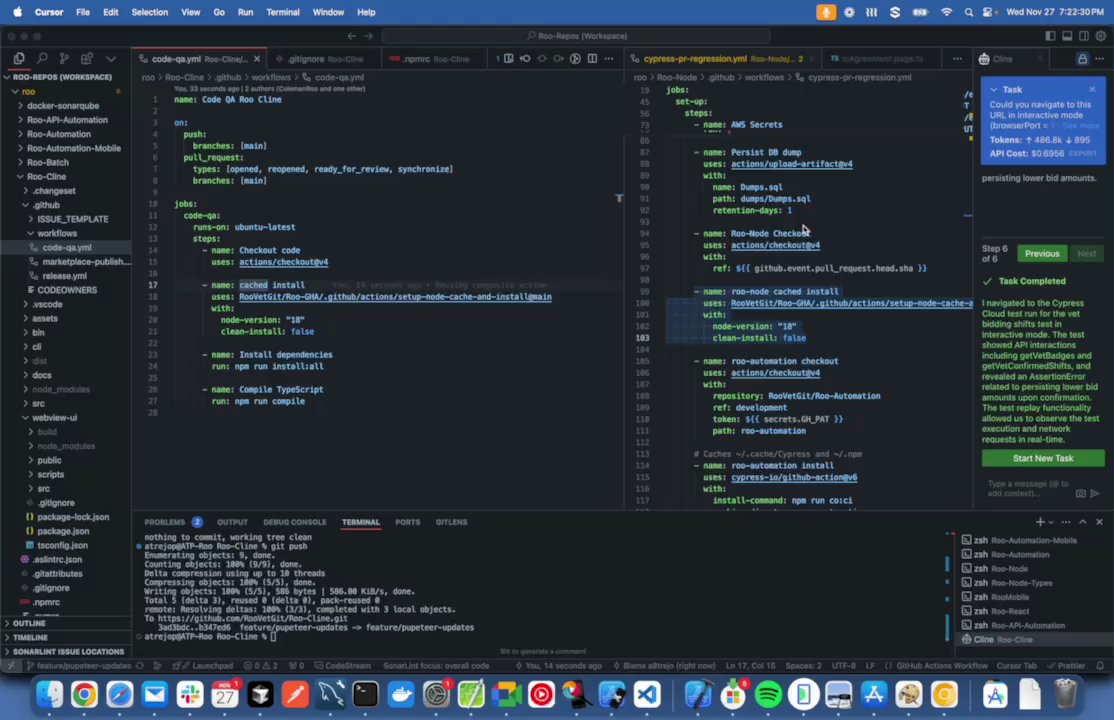Click actions/checkout@v4 link in code-qa.yml
This screenshot has height=720, width=1114.
click(x=283, y=262)
